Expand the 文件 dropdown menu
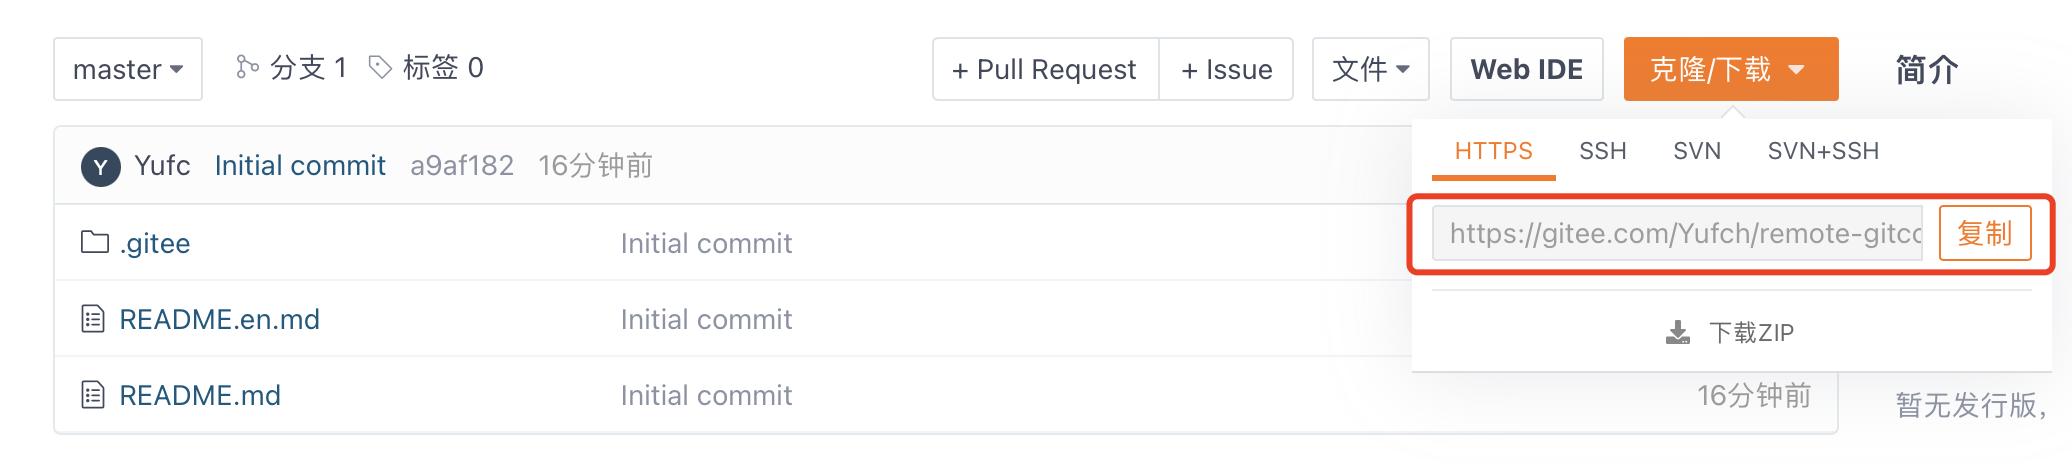2072x472 pixels. click(1370, 69)
